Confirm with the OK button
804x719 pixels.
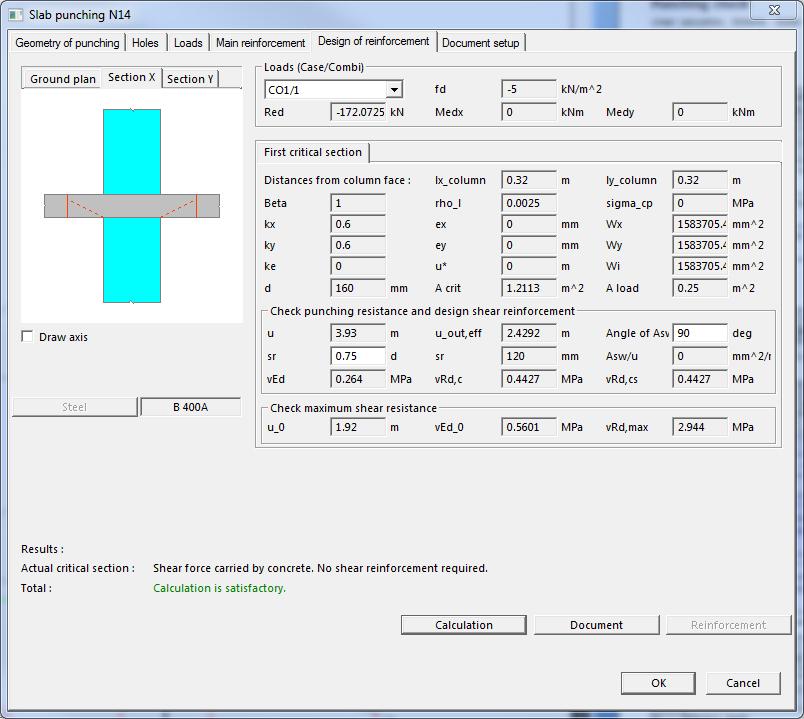tap(658, 683)
